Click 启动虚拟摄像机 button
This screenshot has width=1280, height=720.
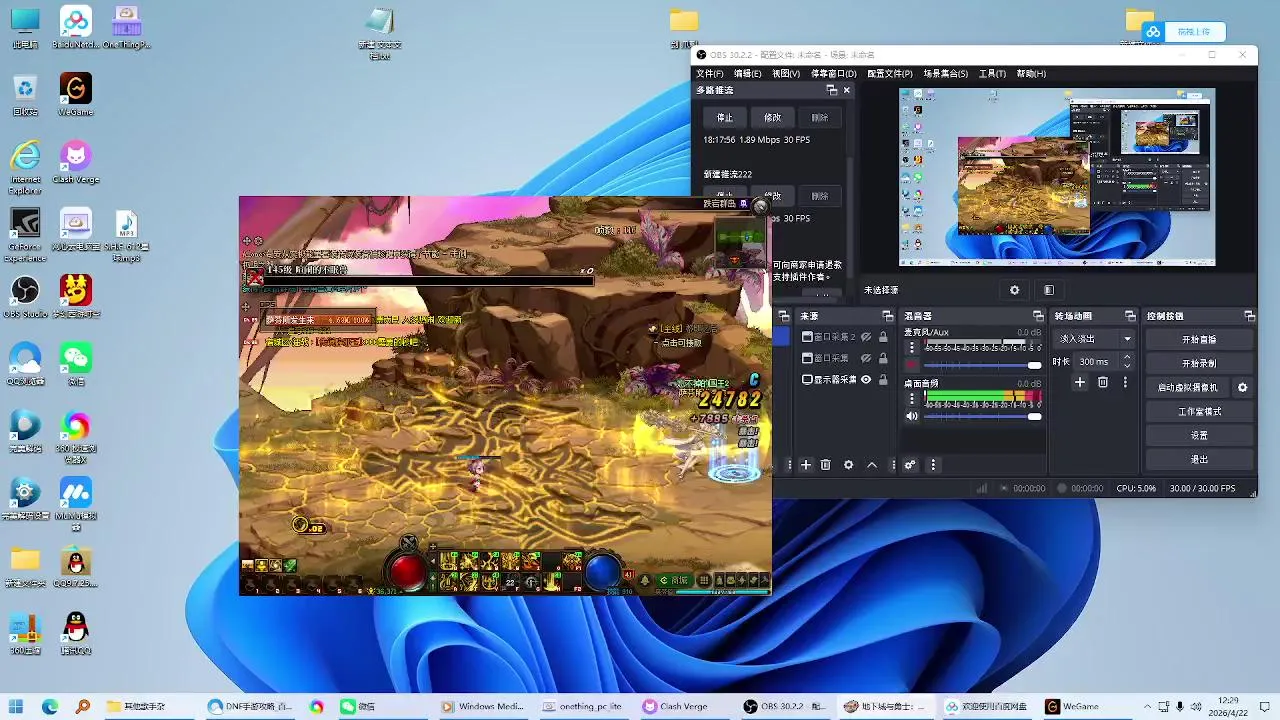[1188, 387]
